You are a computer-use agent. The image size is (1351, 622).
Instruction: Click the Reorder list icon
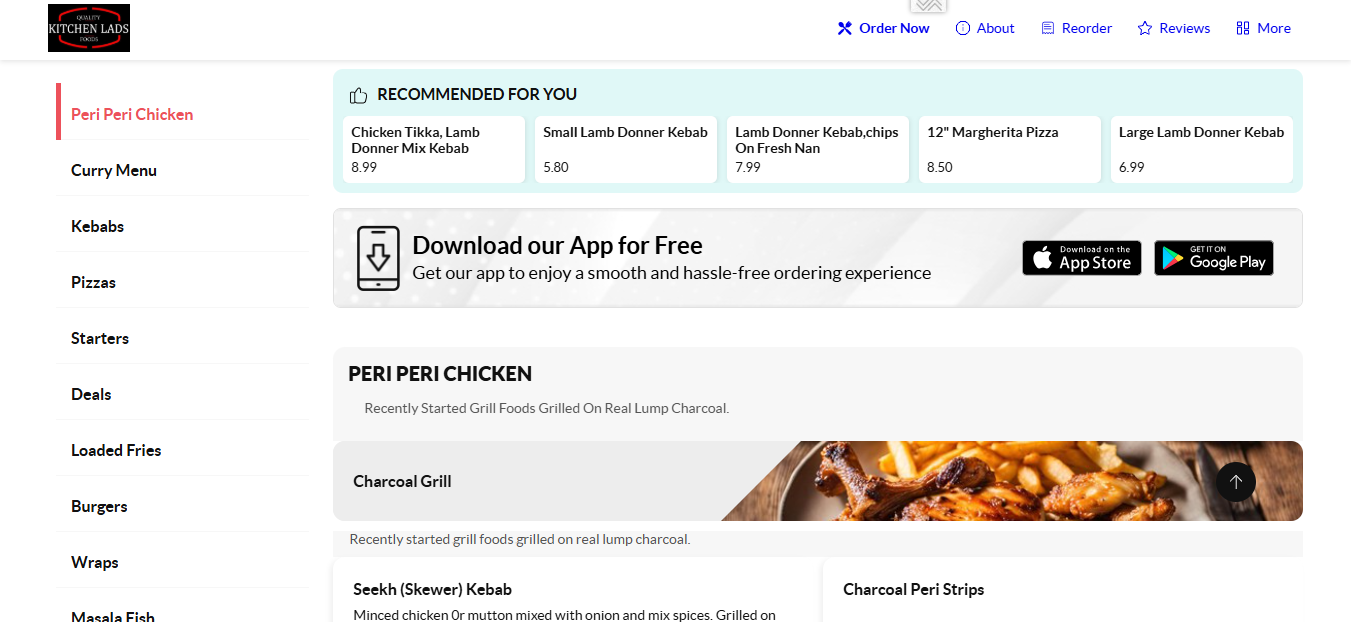coord(1048,28)
